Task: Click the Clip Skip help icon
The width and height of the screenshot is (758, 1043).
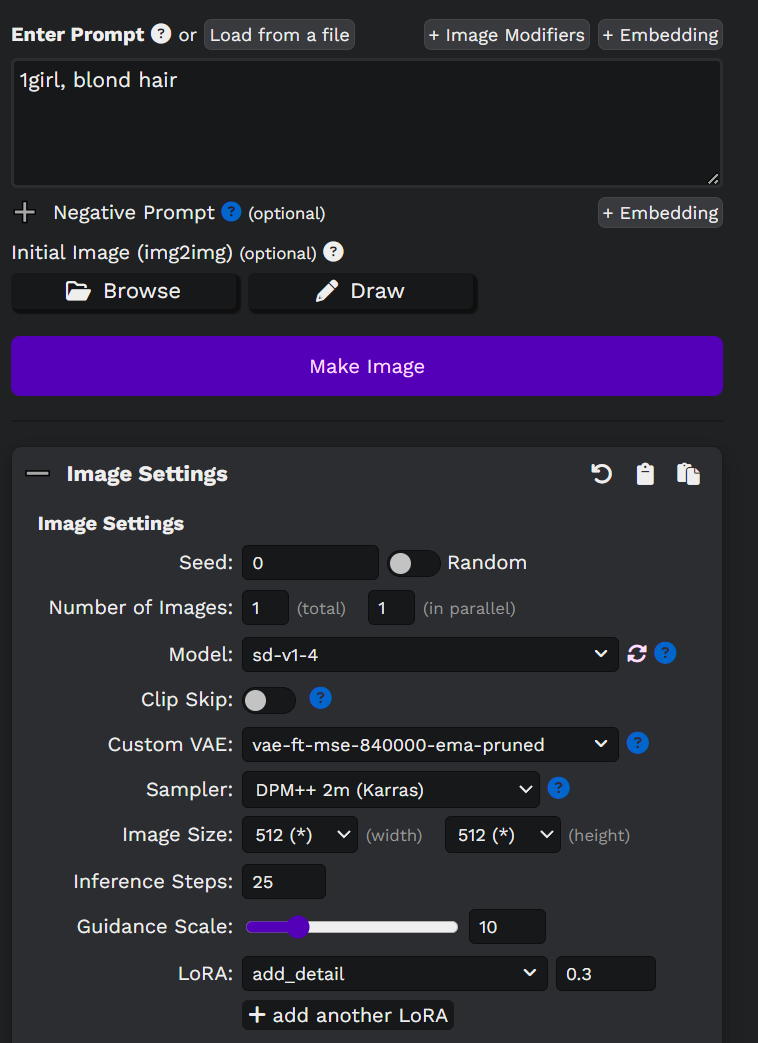Action: (320, 698)
